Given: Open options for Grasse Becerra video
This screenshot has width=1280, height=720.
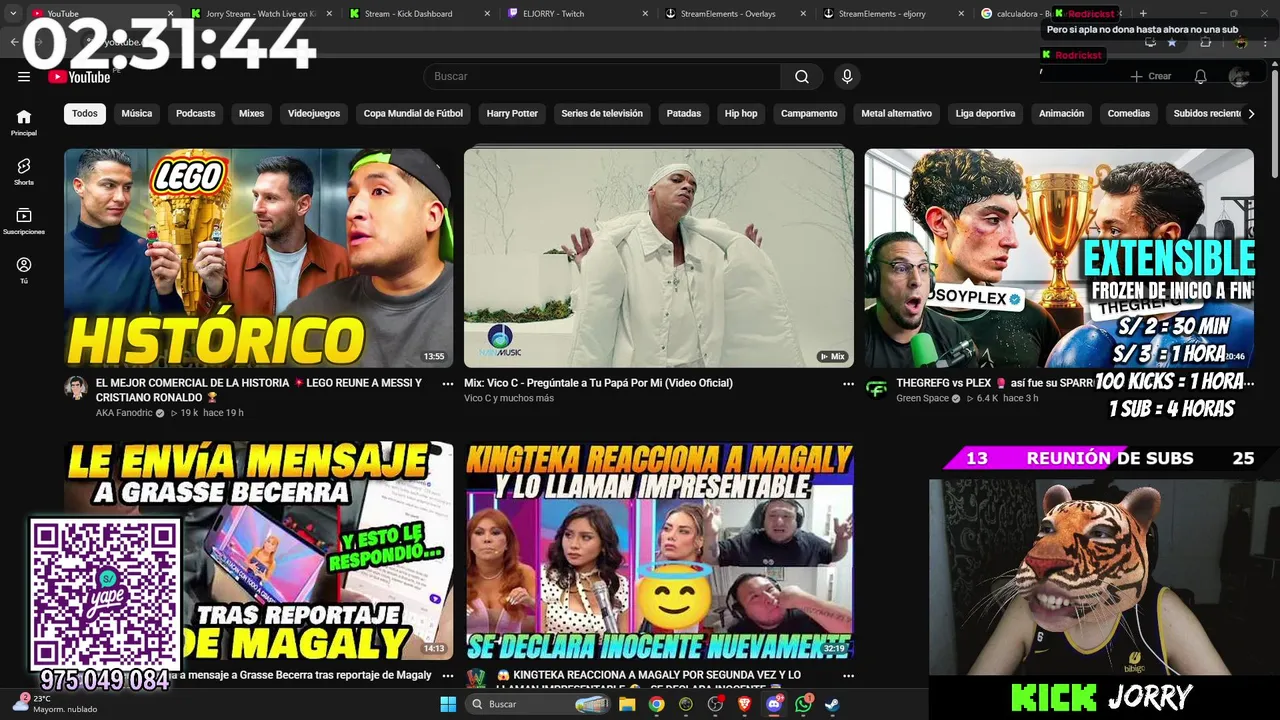Looking at the screenshot, I should point(448,676).
